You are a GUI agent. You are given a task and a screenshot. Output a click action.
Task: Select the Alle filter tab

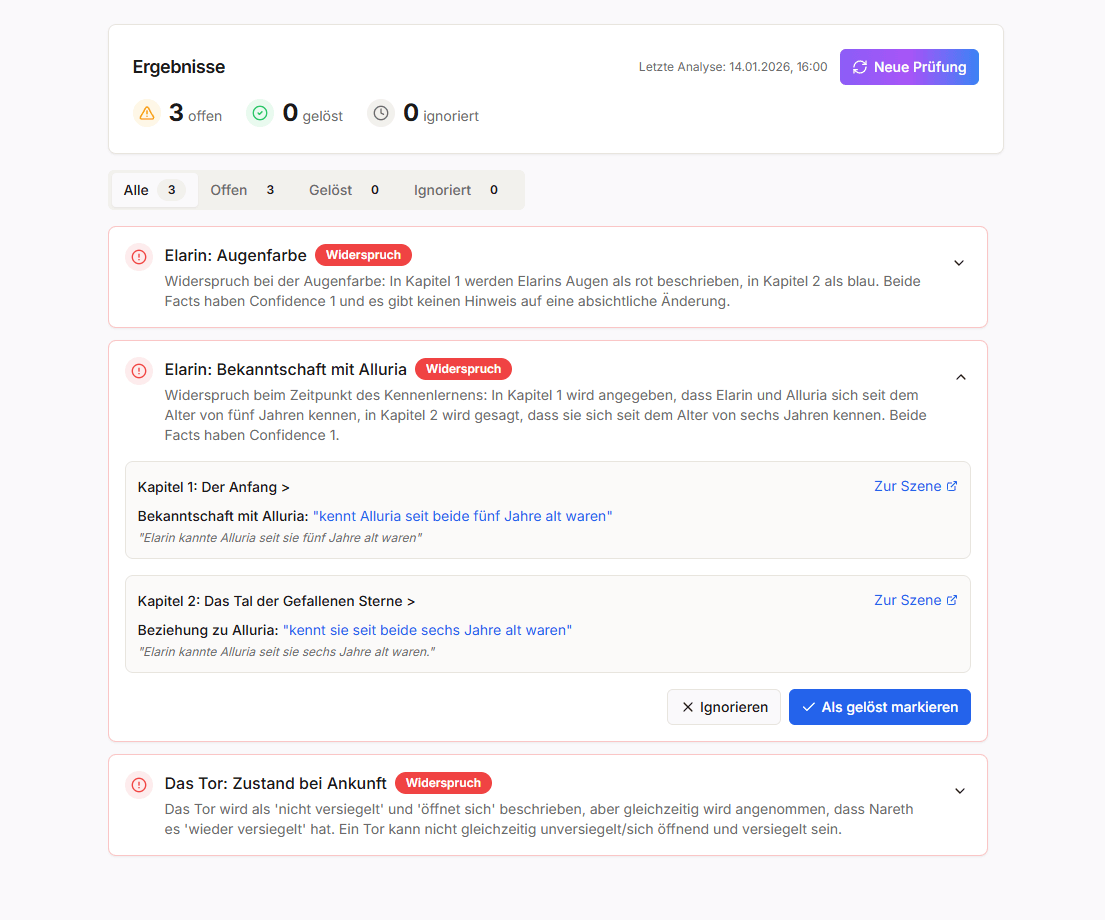(154, 190)
